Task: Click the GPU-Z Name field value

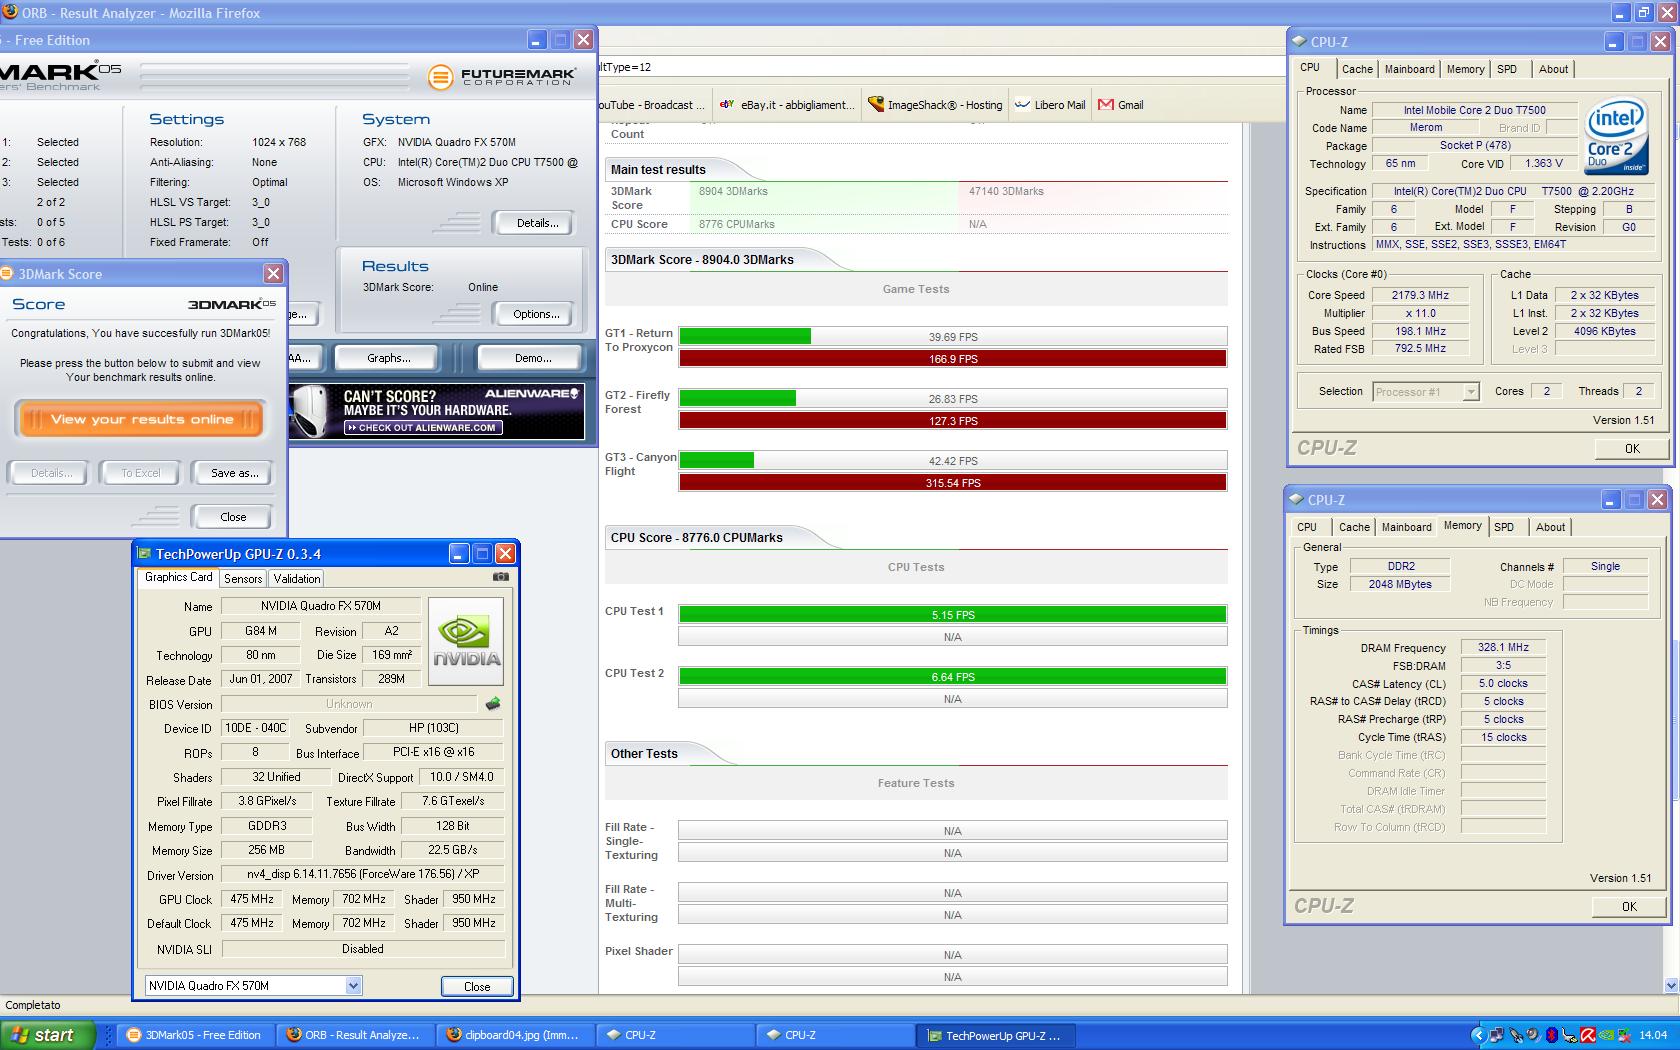Action: pos(320,606)
